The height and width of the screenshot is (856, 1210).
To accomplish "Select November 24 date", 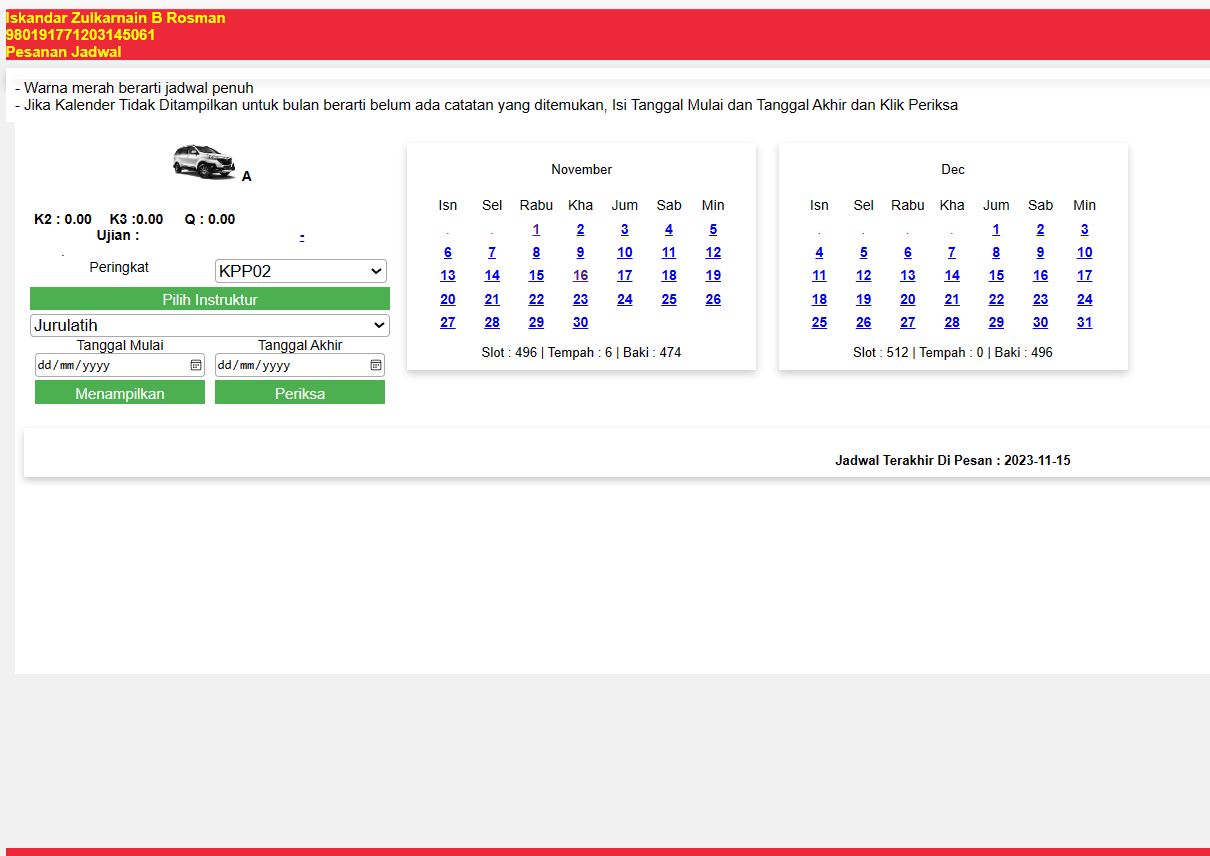I will click(x=625, y=299).
